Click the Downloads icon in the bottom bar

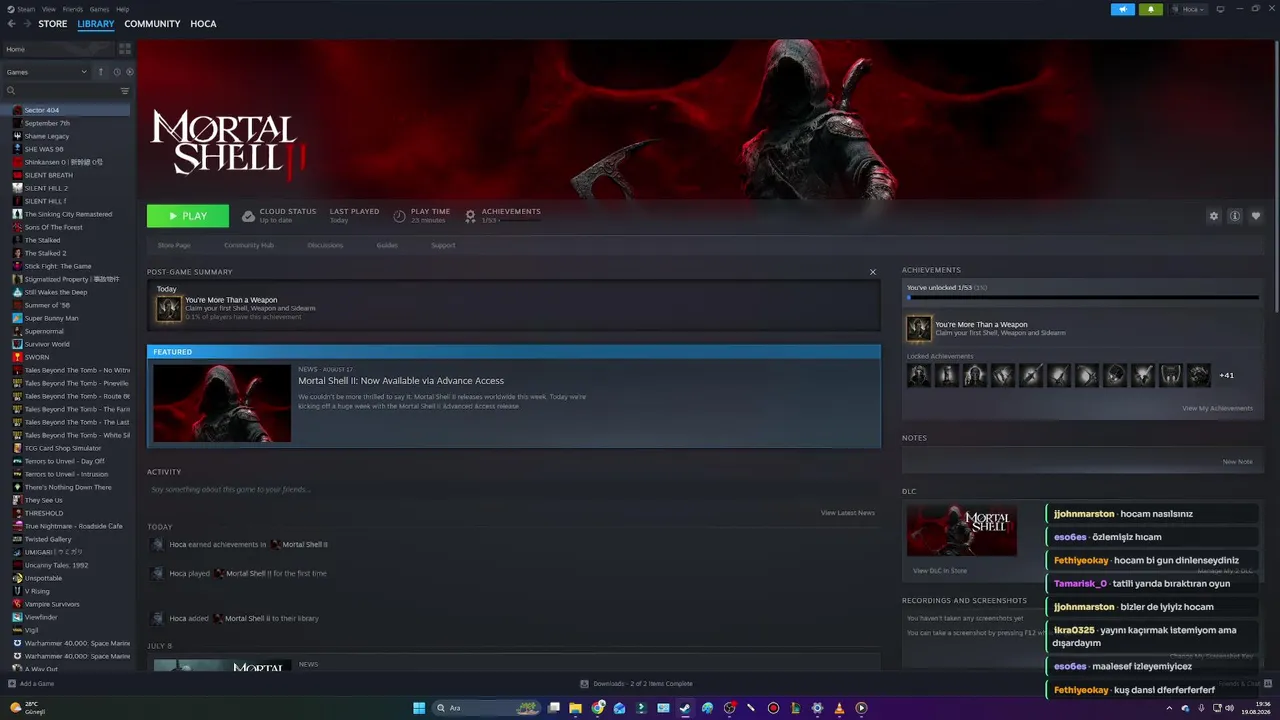584,684
